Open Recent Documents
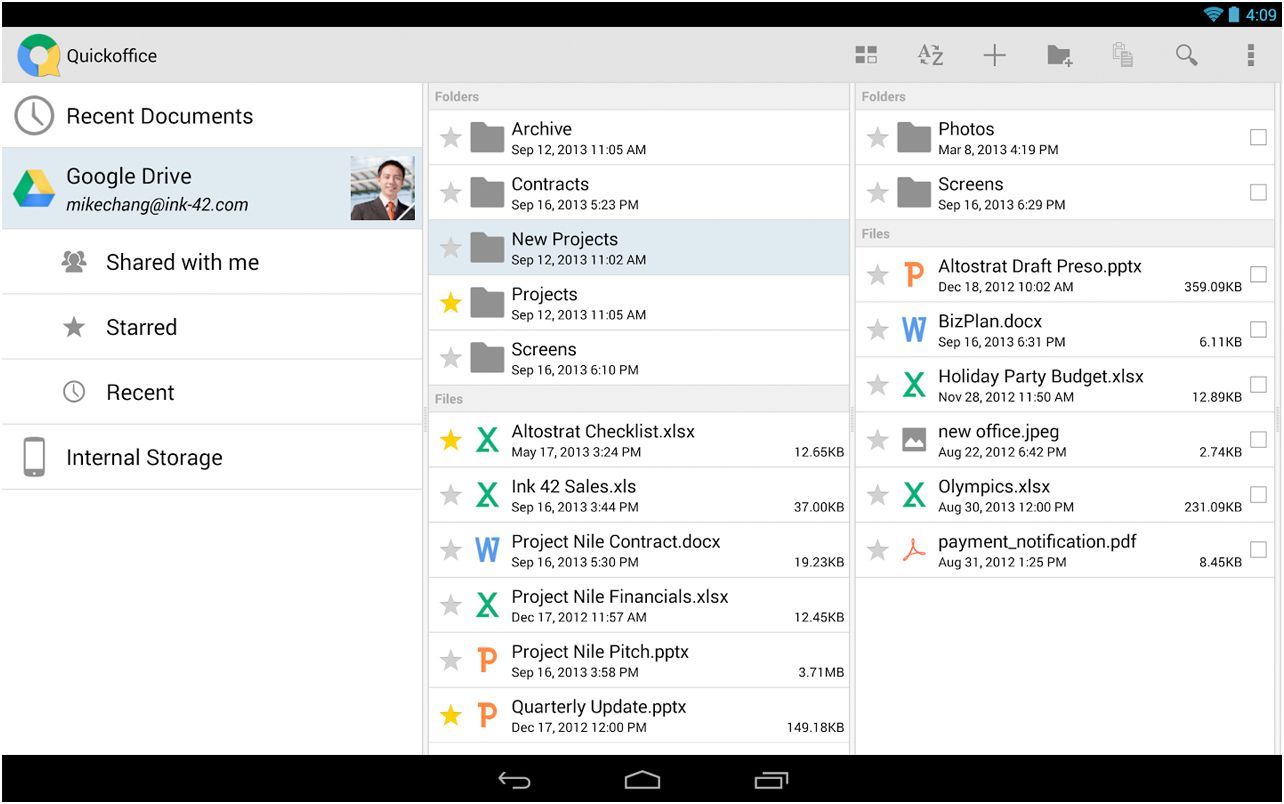Screen dimensions: 1284x804 159,116
